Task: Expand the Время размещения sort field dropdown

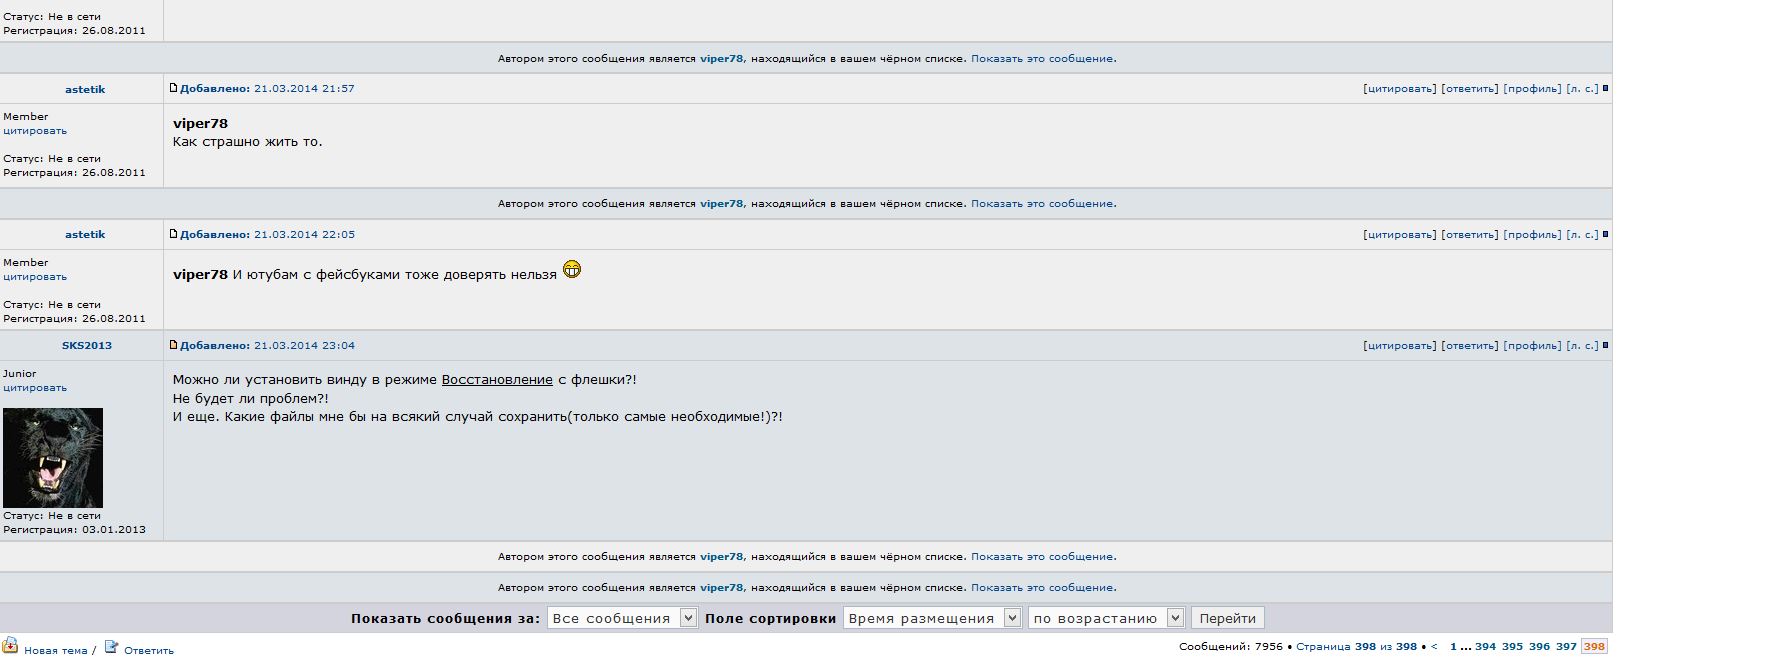Action: [931, 618]
